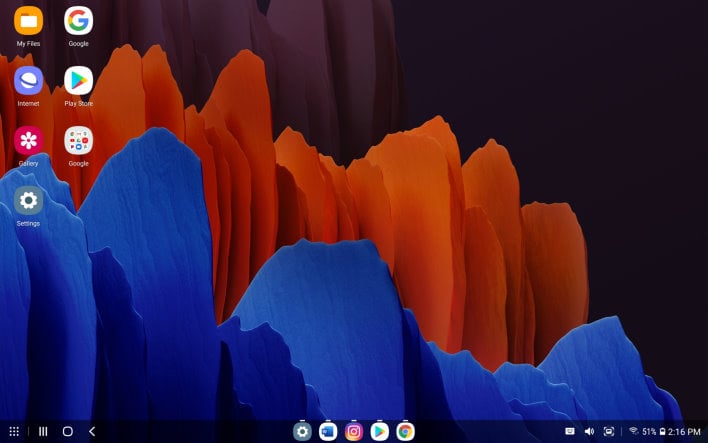The image size is (708, 443).
Task: Open Settings from the desktop
Action: [28, 201]
